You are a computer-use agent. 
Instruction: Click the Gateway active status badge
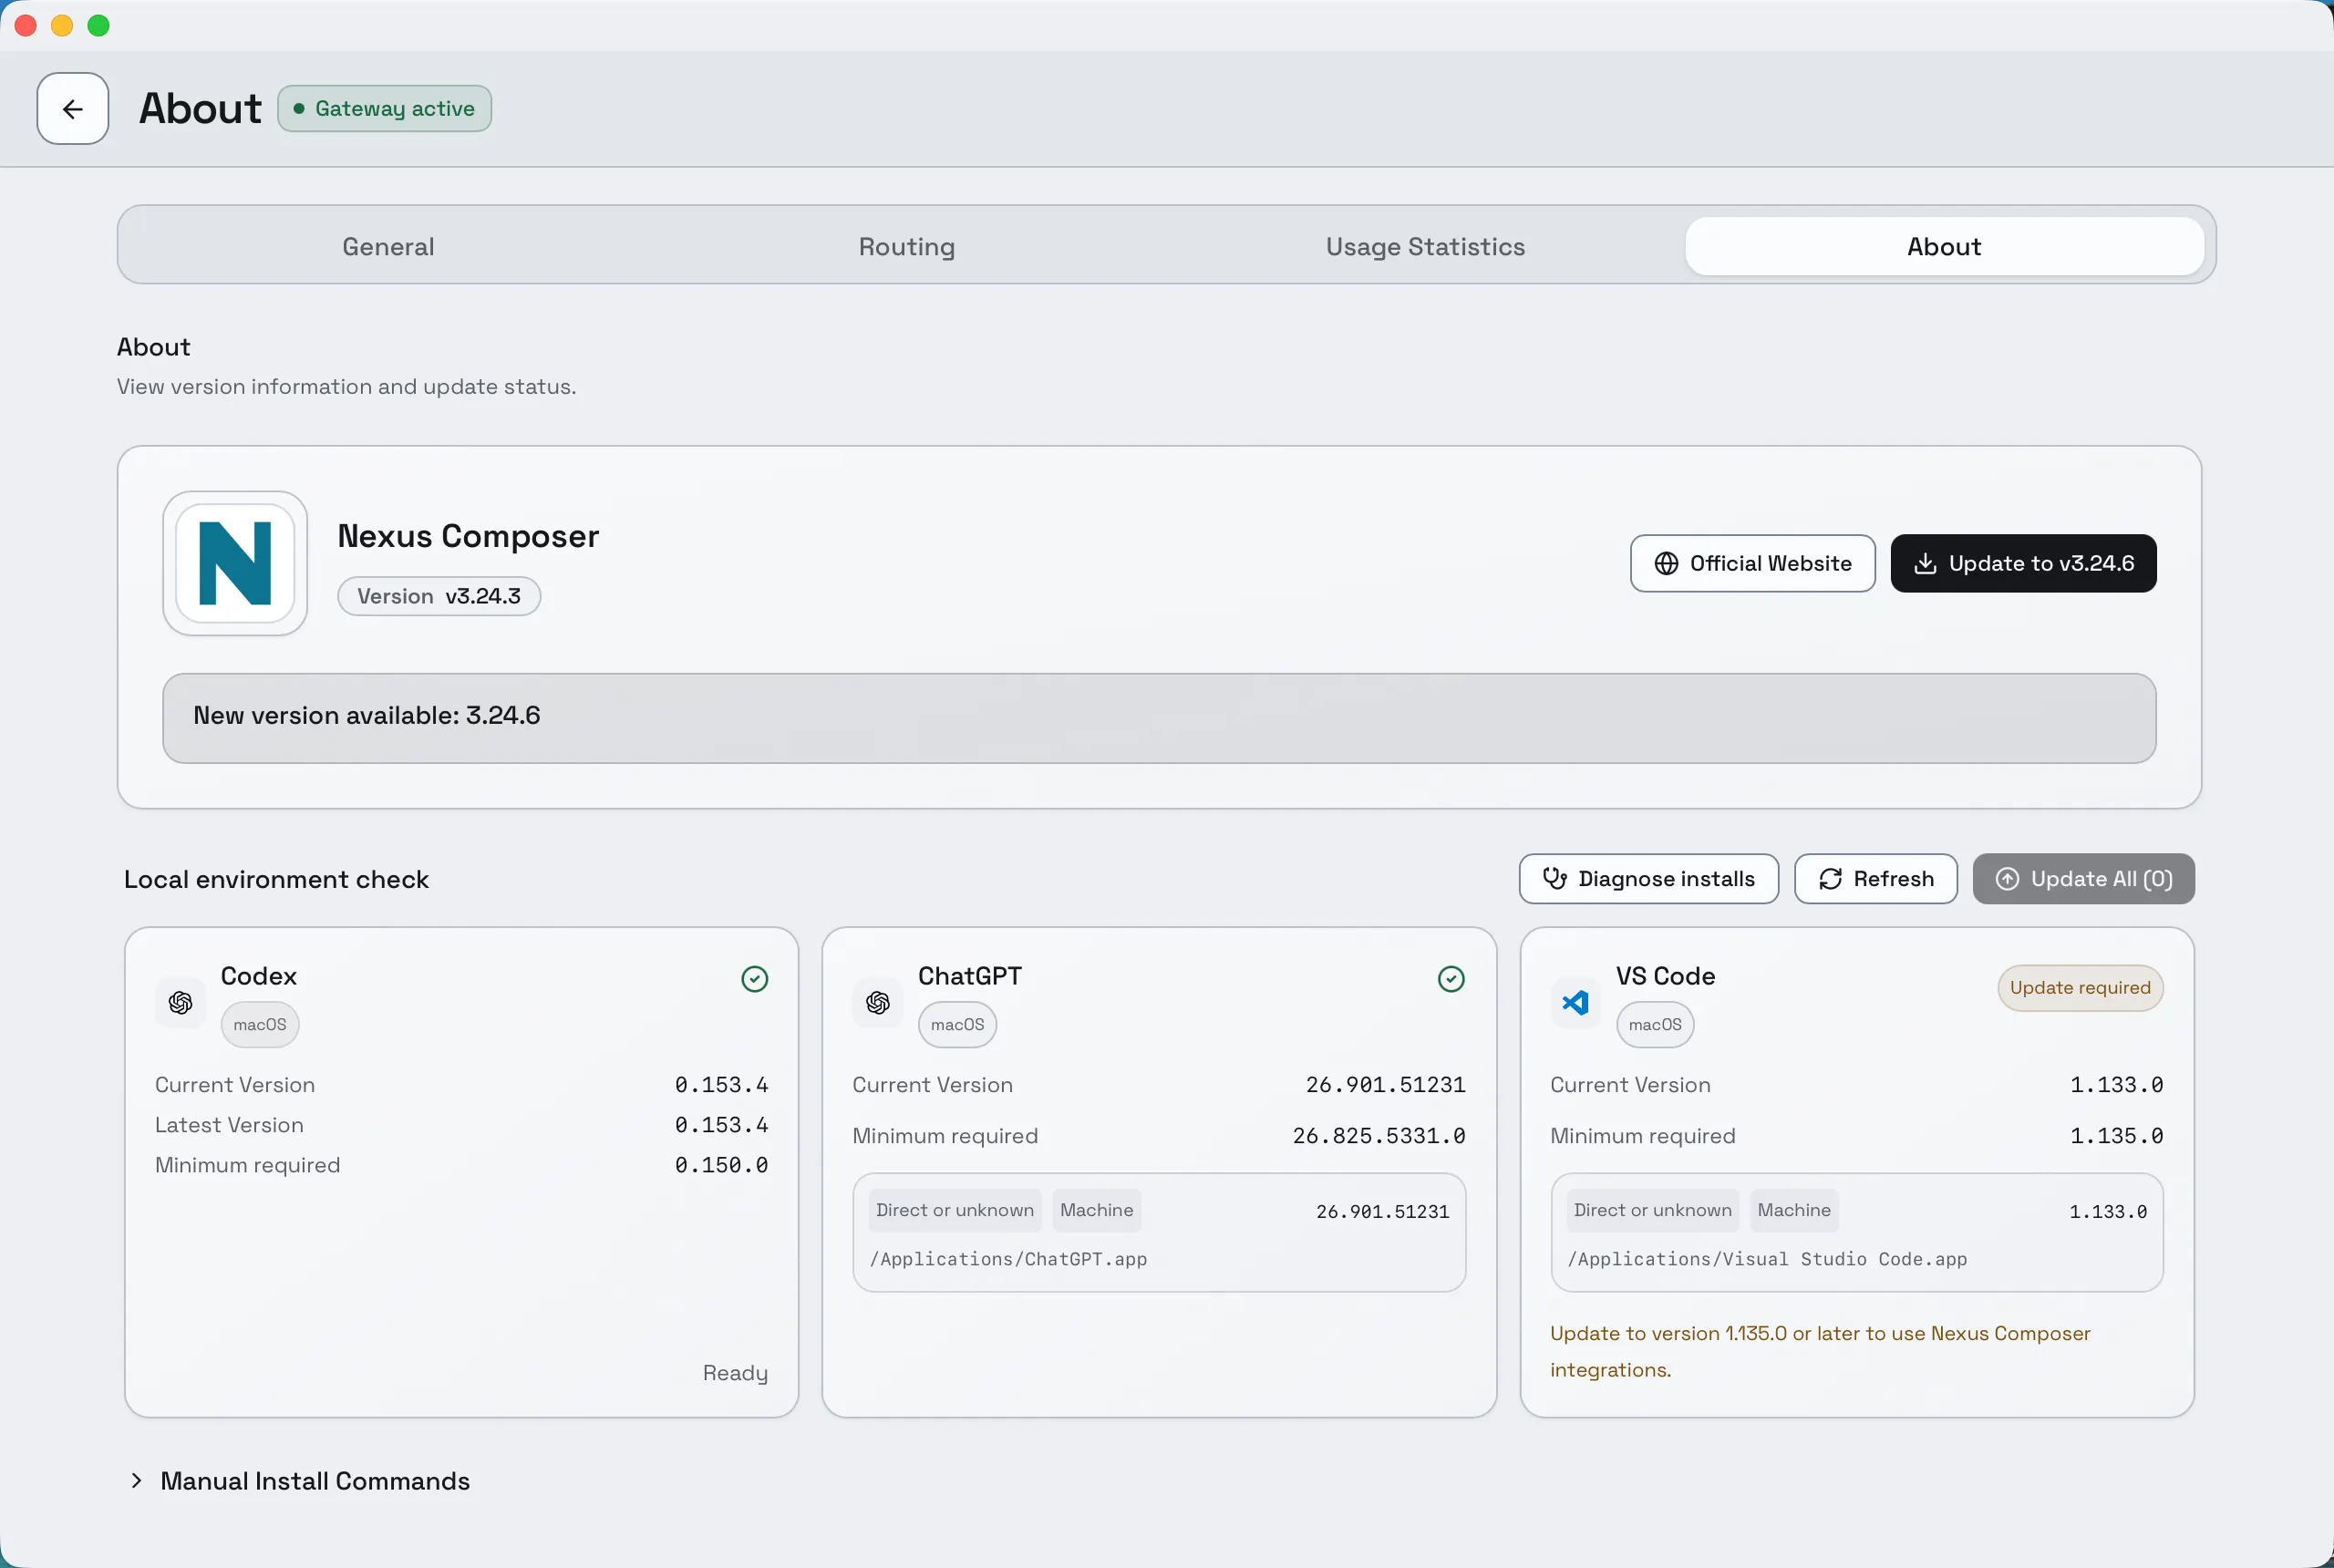pos(385,108)
